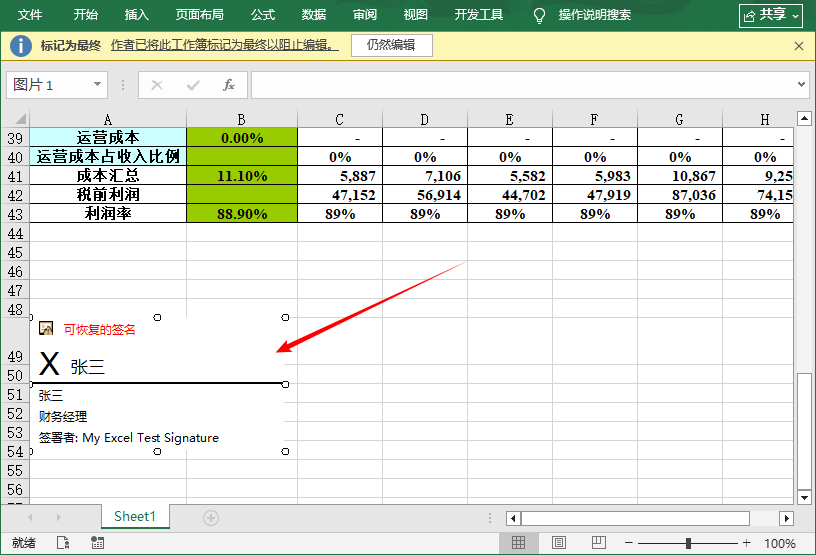Switch to Page Layout view
Image resolution: width=816 pixels, height=555 pixels.
tap(559, 543)
